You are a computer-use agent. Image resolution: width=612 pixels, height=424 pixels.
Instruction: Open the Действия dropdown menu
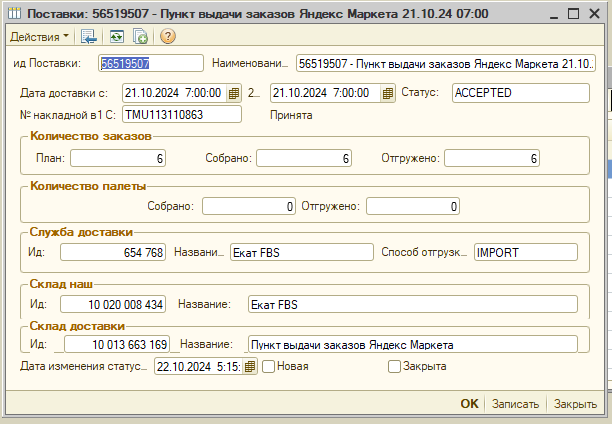click(x=39, y=37)
